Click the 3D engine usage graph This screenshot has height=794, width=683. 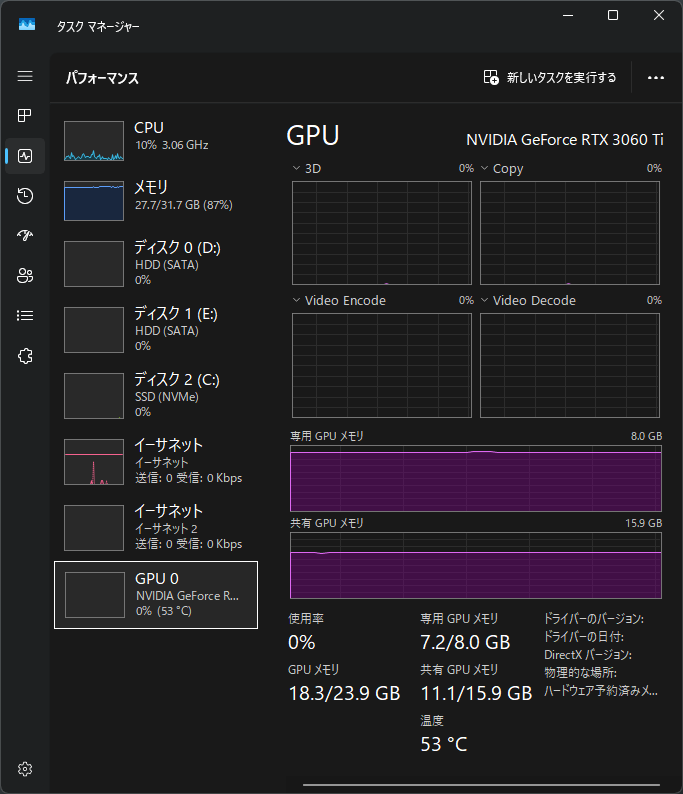[382, 233]
